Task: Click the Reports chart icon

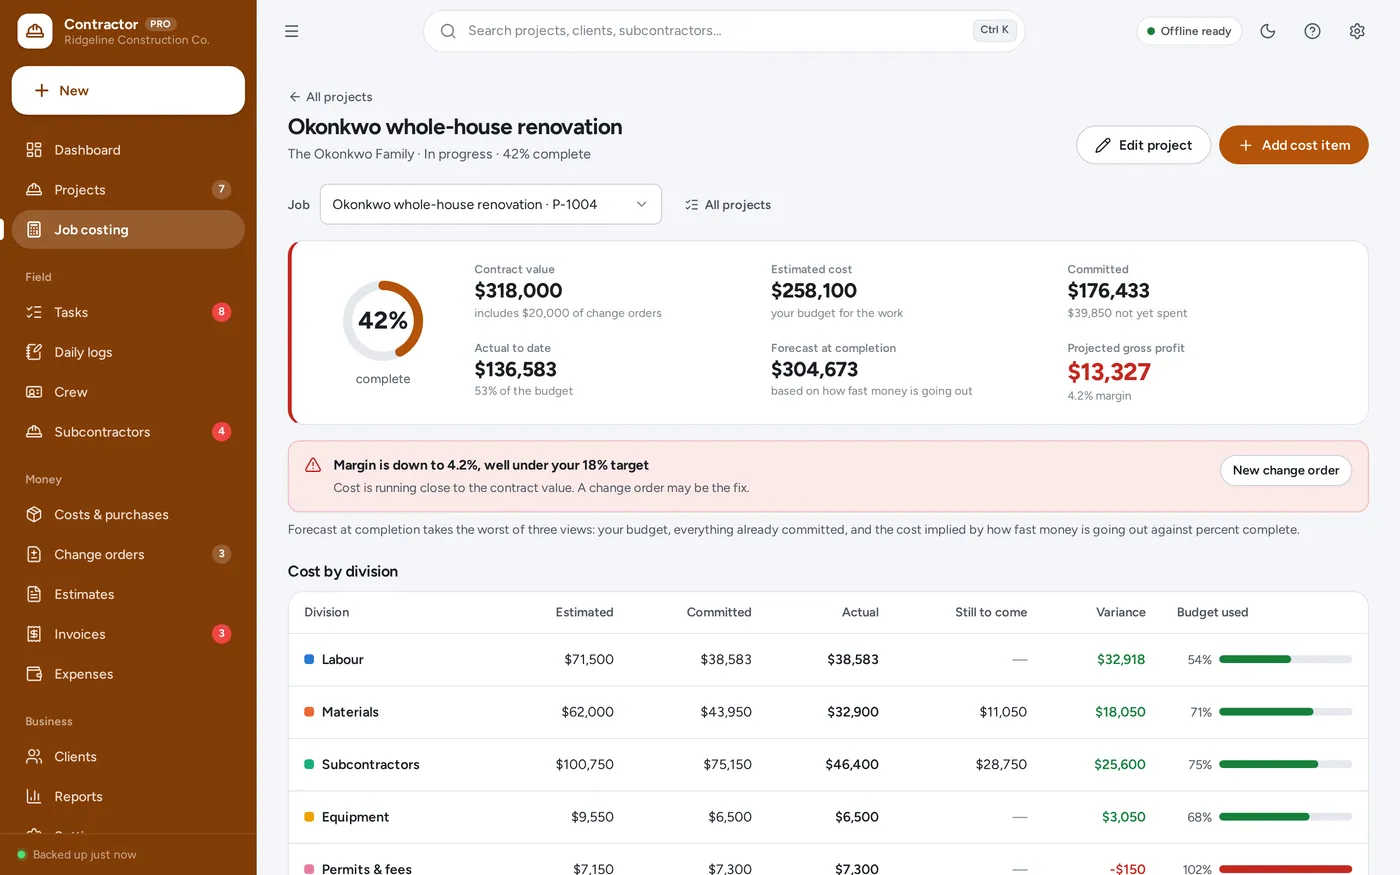Action: [x=34, y=797]
